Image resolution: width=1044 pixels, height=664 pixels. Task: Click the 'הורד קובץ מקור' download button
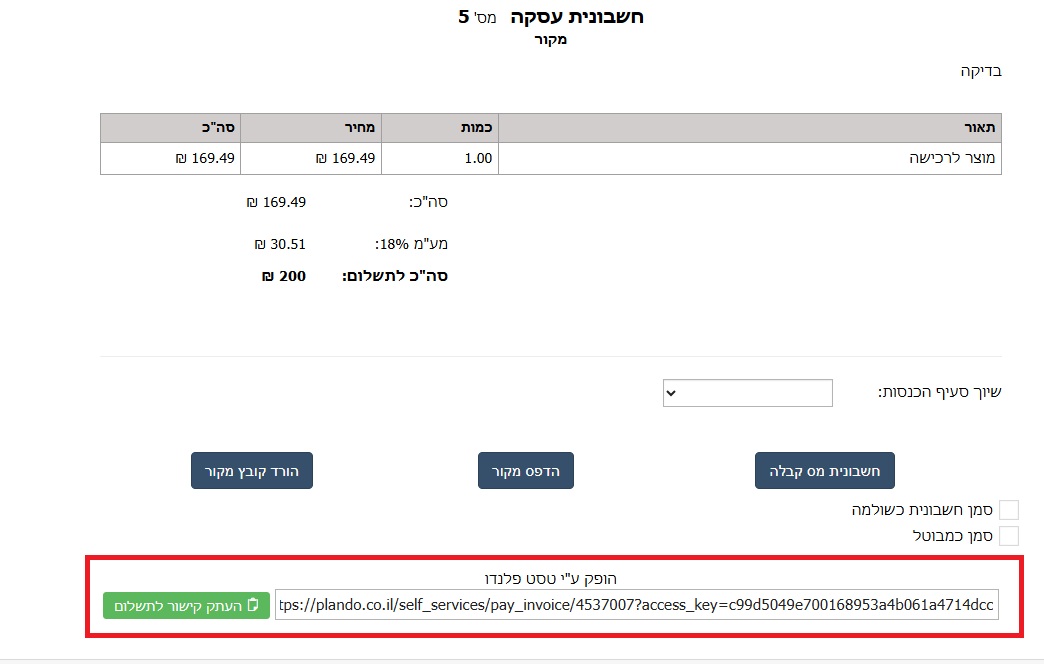[252, 470]
